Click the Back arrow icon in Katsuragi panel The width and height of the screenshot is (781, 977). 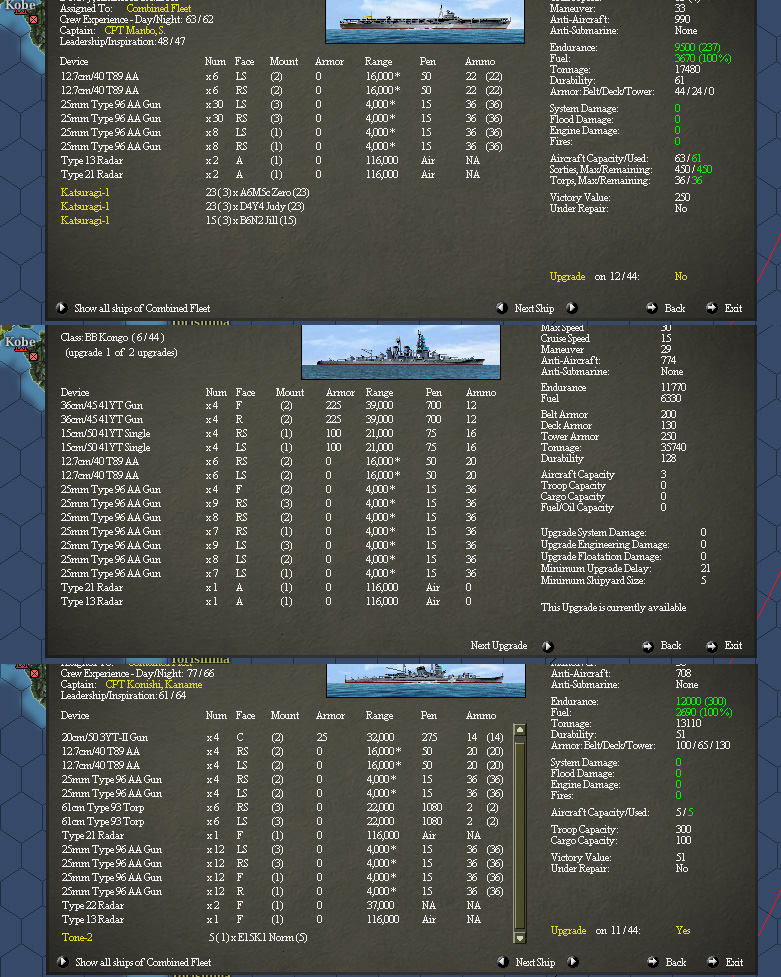(652, 308)
